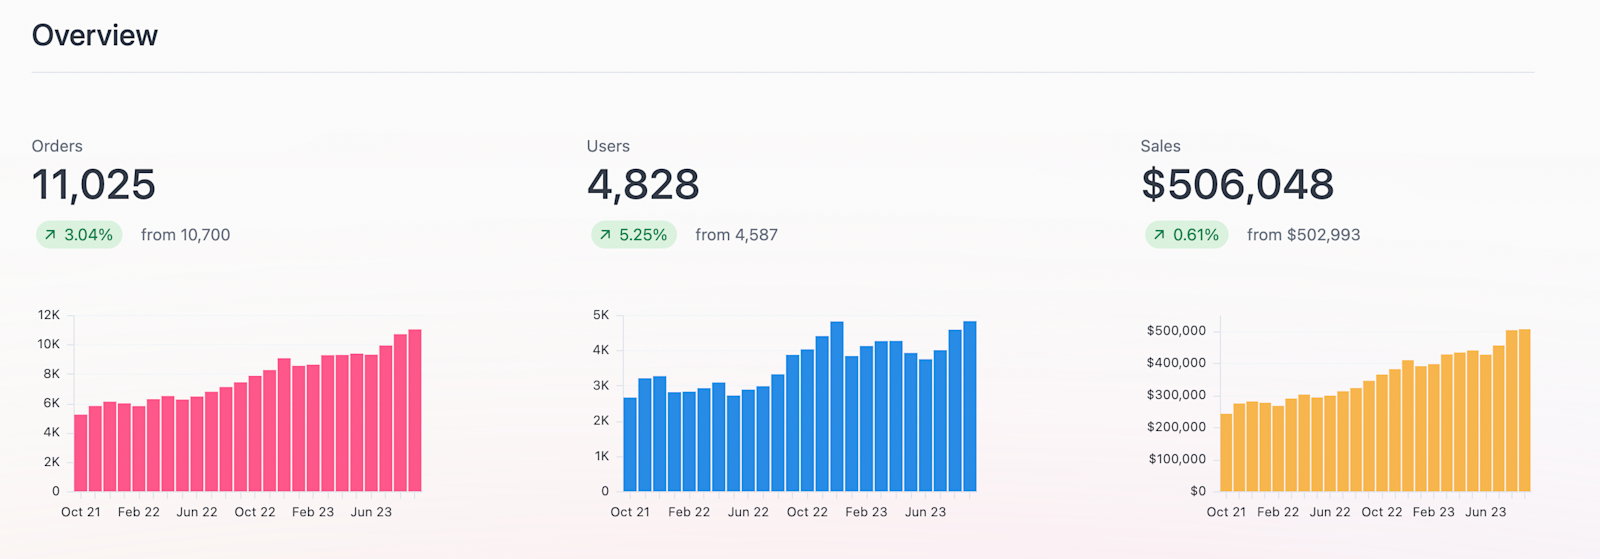Click the "from $502,993" comparison text
The height and width of the screenshot is (559, 1600).
point(1303,235)
